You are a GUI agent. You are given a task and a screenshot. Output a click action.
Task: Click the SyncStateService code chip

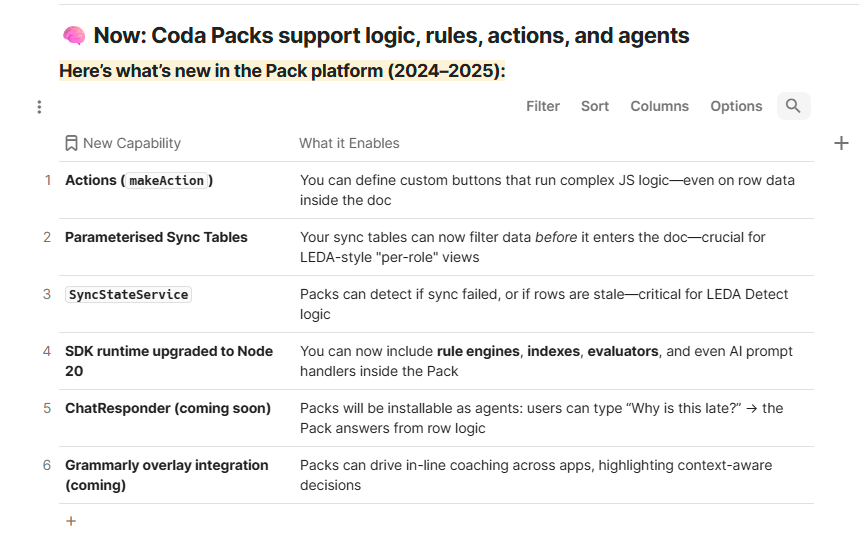point(128,295)
